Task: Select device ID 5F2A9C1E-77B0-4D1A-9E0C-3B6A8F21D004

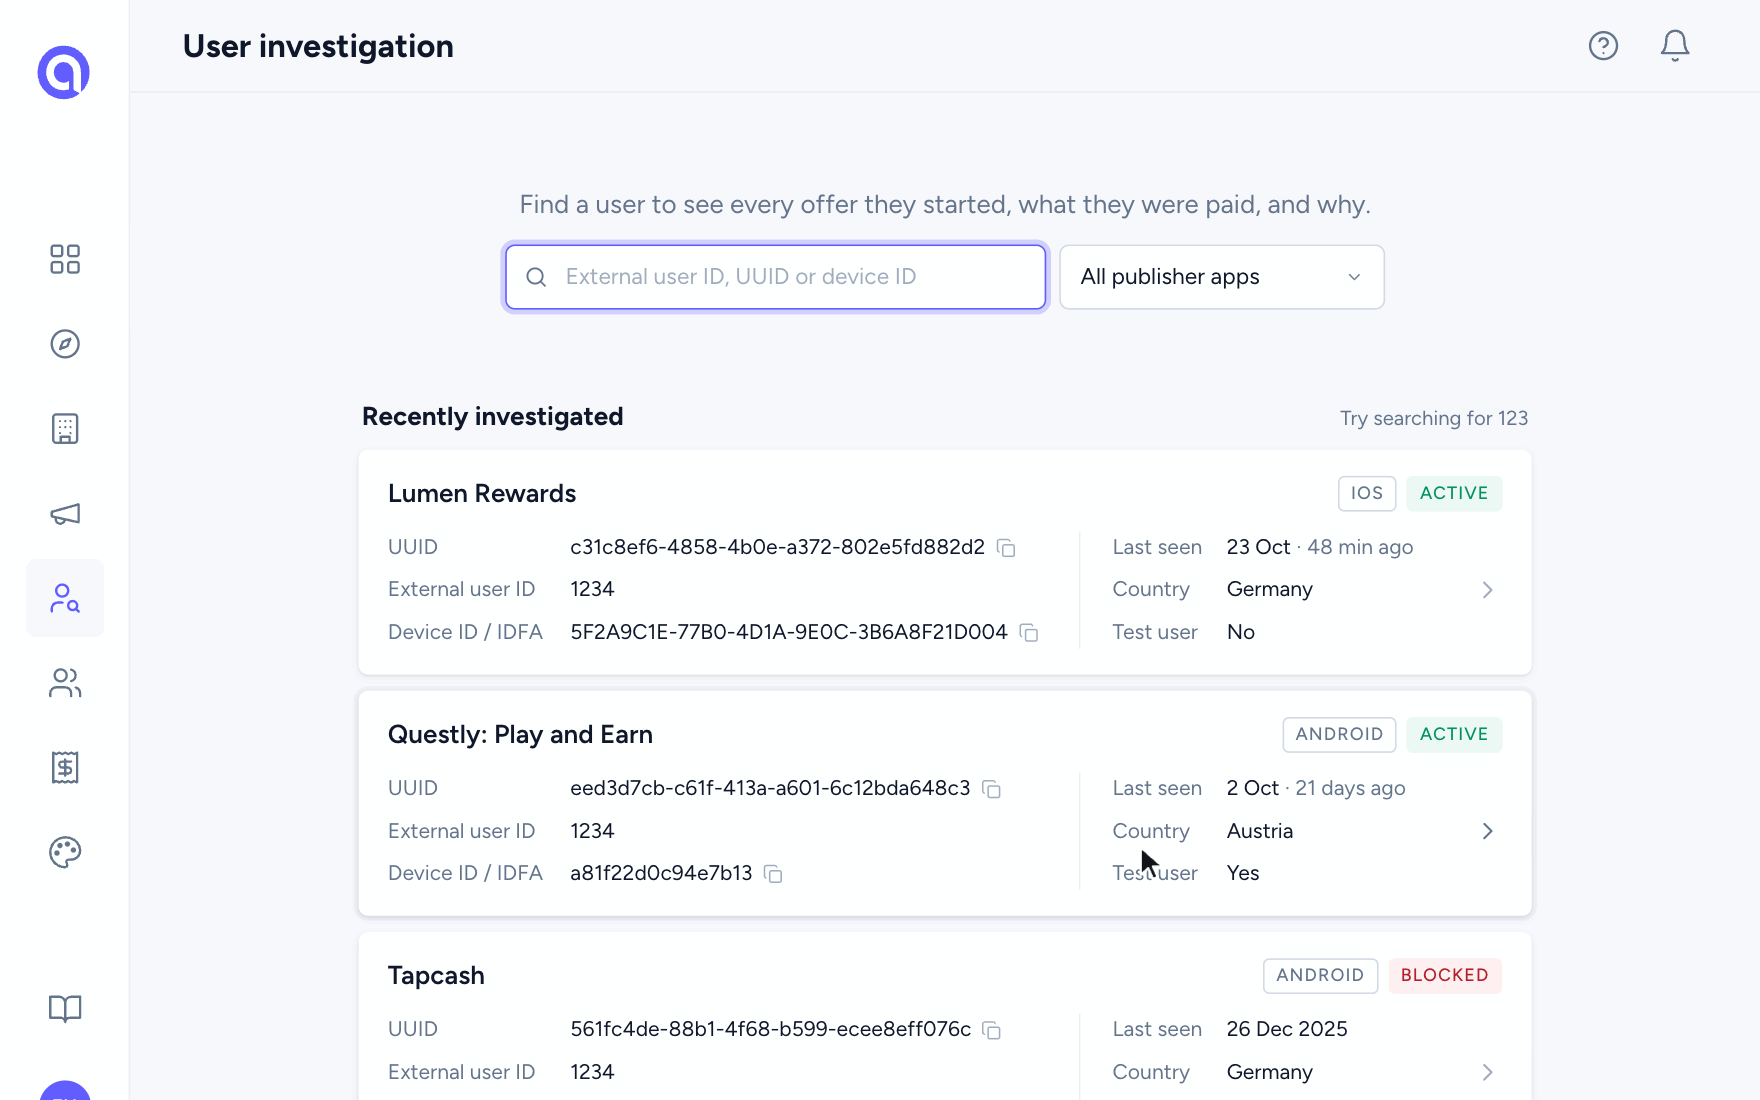Action: coord(789,632)
